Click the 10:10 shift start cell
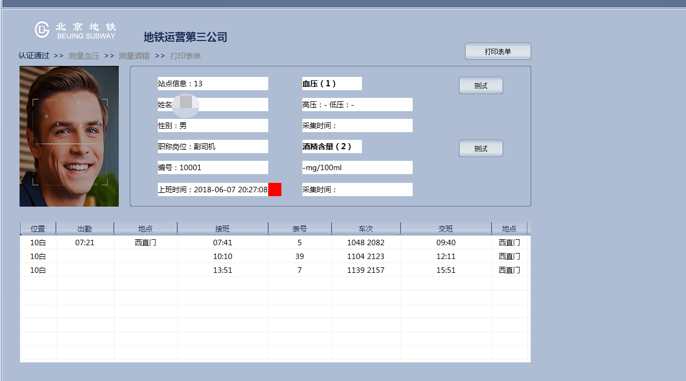686x381 pixels. (x=222, y=256)
